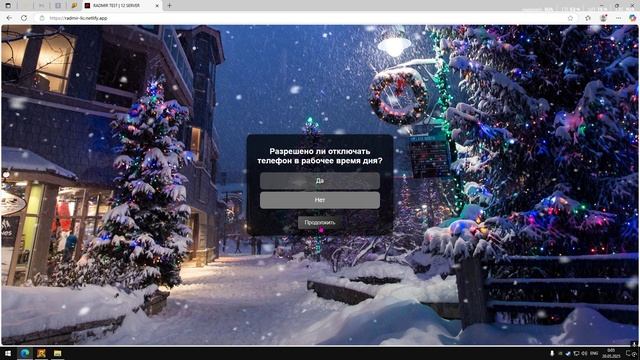View site info lock icon in address bar
Viewport: 640px width, 360px height.
[42, 18]
